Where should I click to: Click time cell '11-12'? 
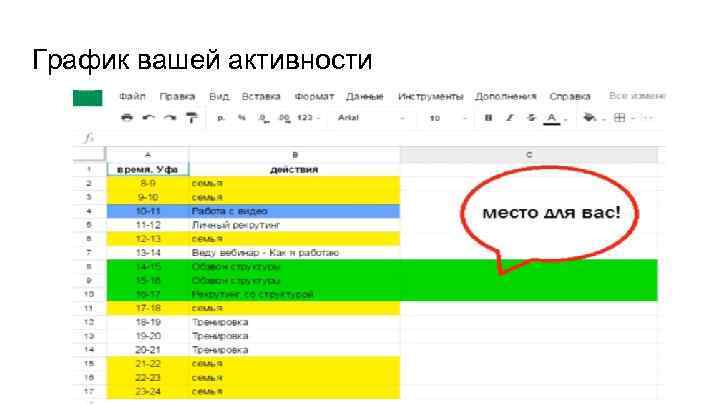[148, 225]
